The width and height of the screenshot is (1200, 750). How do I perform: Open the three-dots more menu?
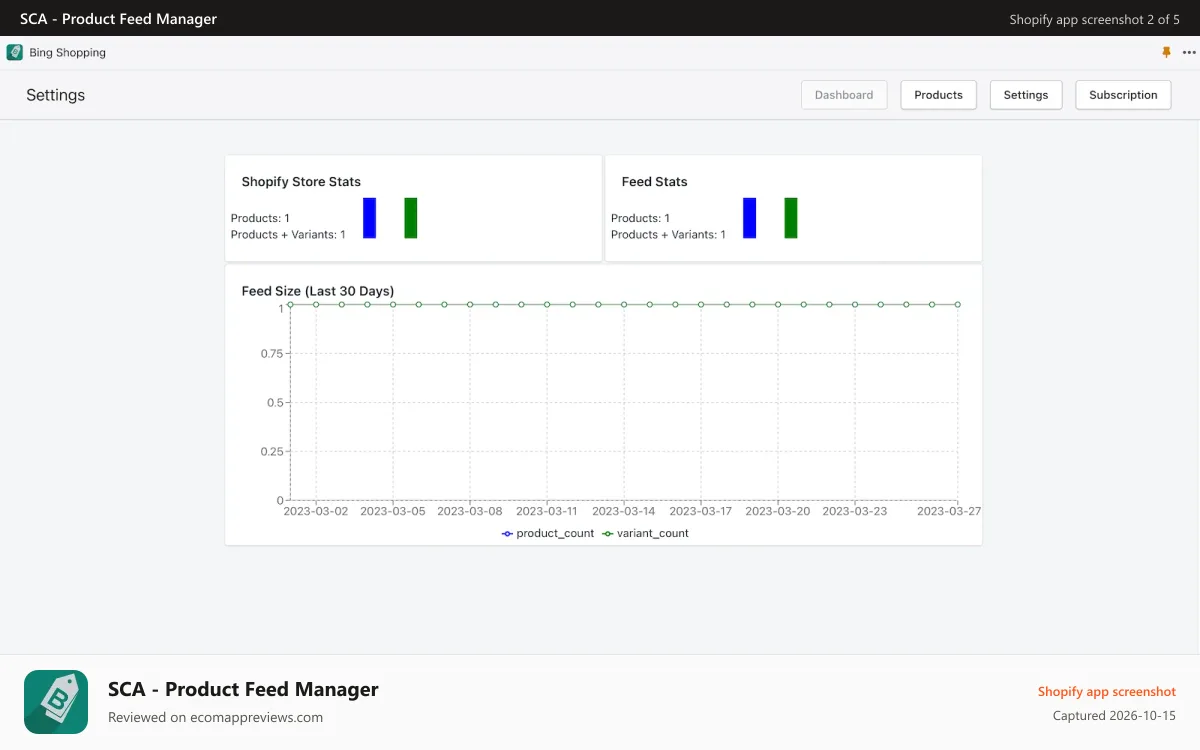point(1189,53)
